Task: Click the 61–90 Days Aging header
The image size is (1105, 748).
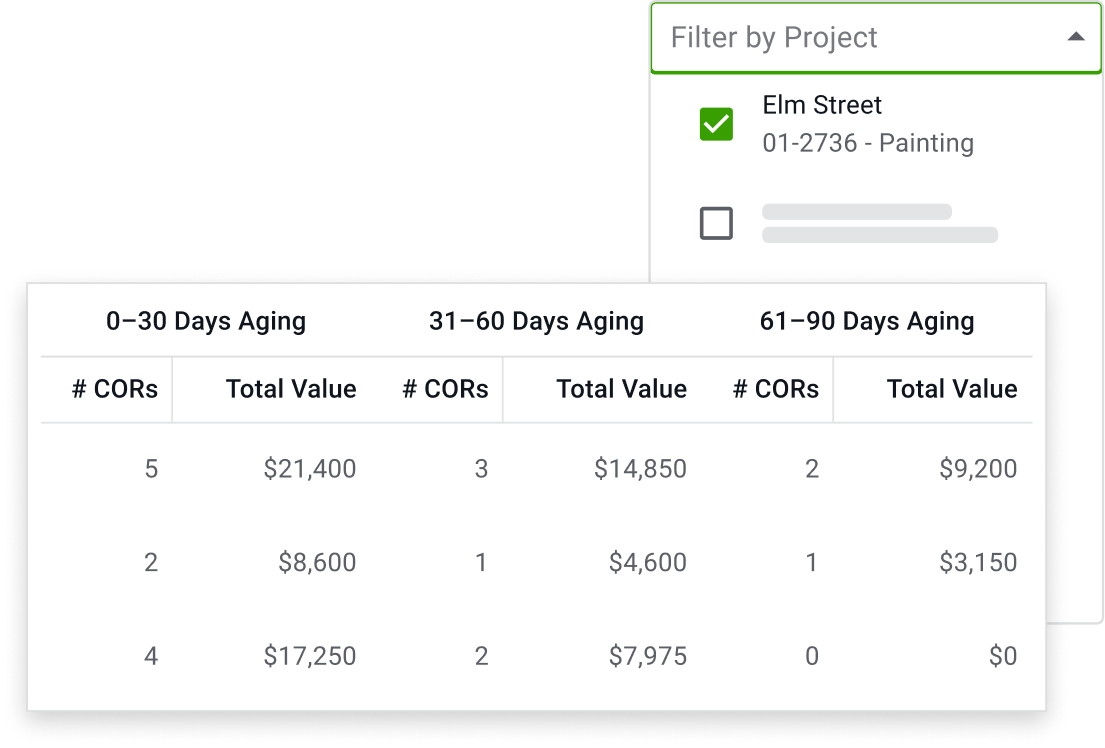Action: coord(866,321)
